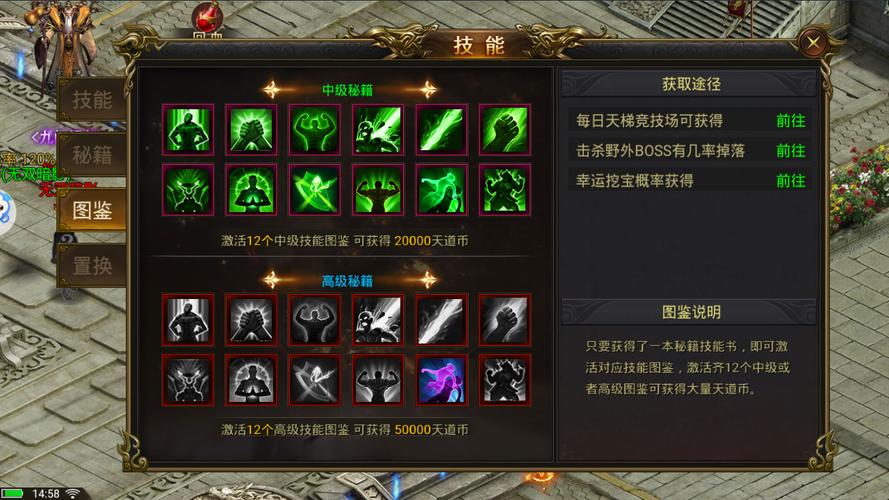Go to lucky treasure digging via 前往
Image resolution: width=889 pixels, height=500 pixels.
[790, 181]
